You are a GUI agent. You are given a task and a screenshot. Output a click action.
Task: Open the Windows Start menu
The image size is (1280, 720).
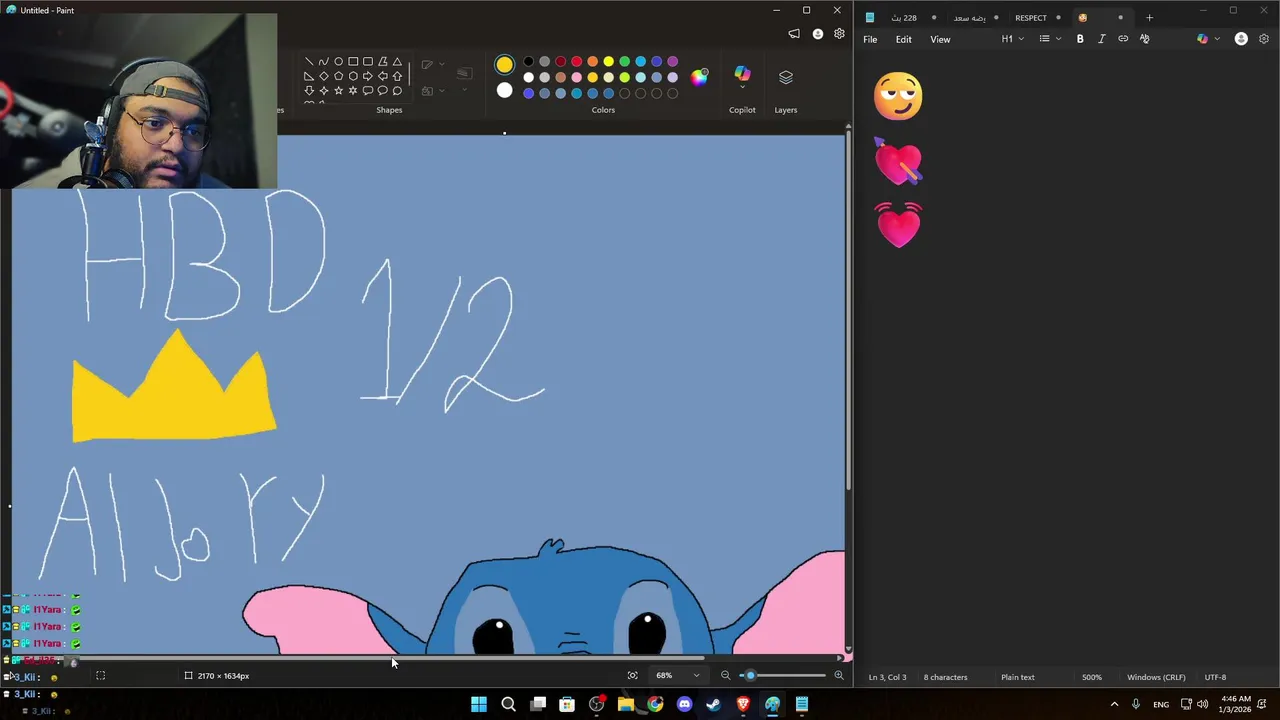tap(479, 704)
